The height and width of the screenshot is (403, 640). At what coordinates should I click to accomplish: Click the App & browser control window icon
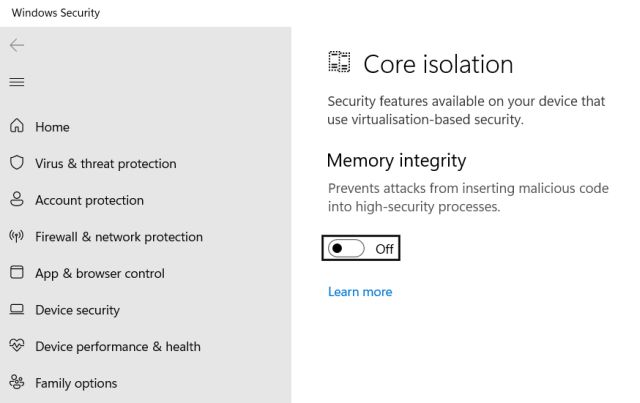(17, 272)
